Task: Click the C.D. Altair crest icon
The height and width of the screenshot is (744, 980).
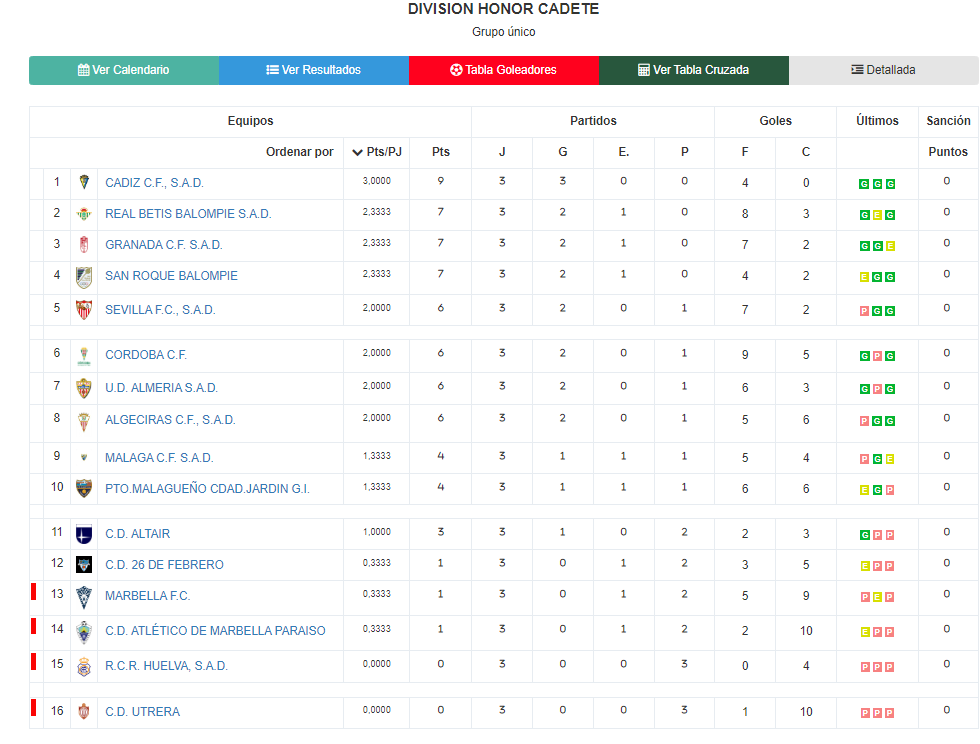Action: 84,534
